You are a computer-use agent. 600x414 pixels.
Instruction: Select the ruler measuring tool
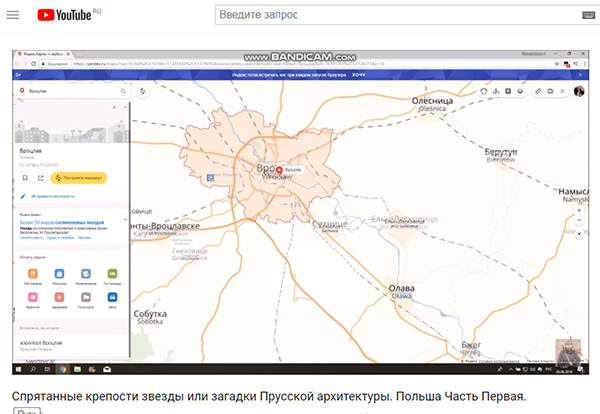point(538,91)
